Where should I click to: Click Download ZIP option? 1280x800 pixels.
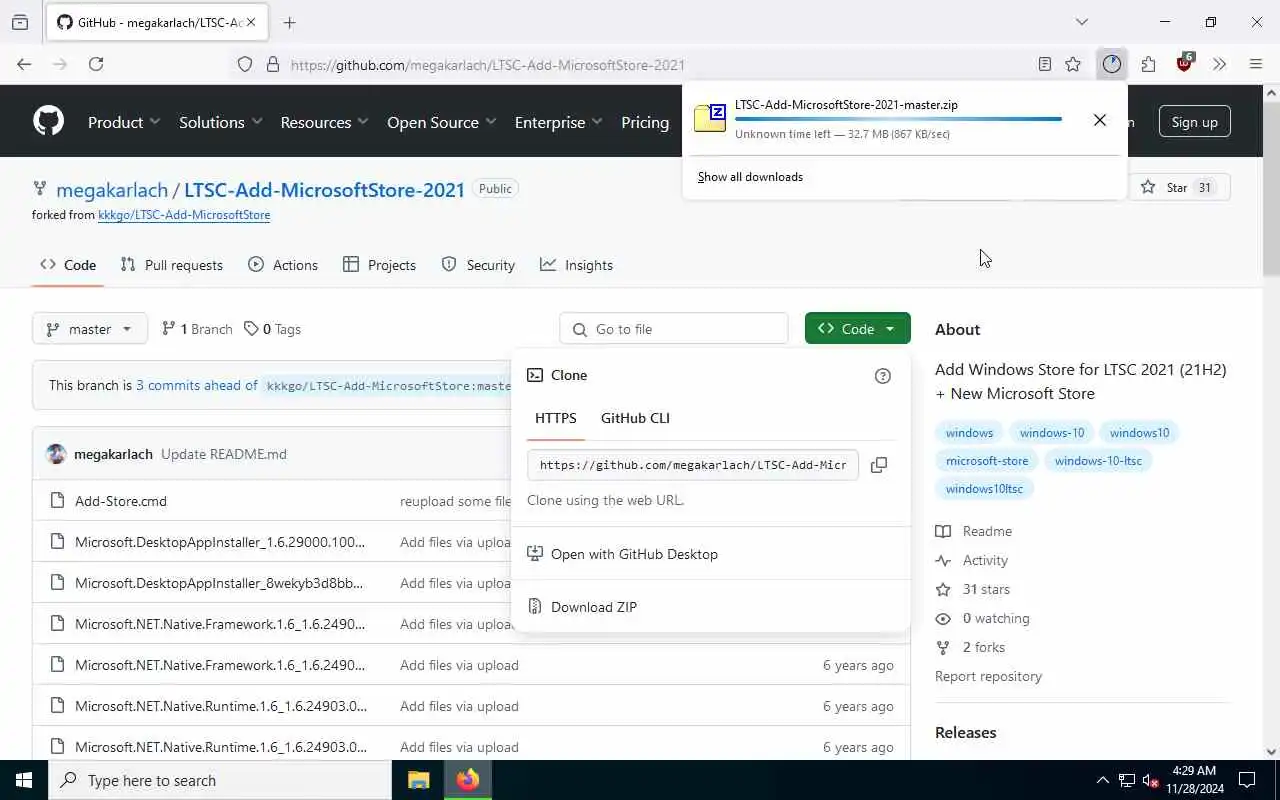594,607
